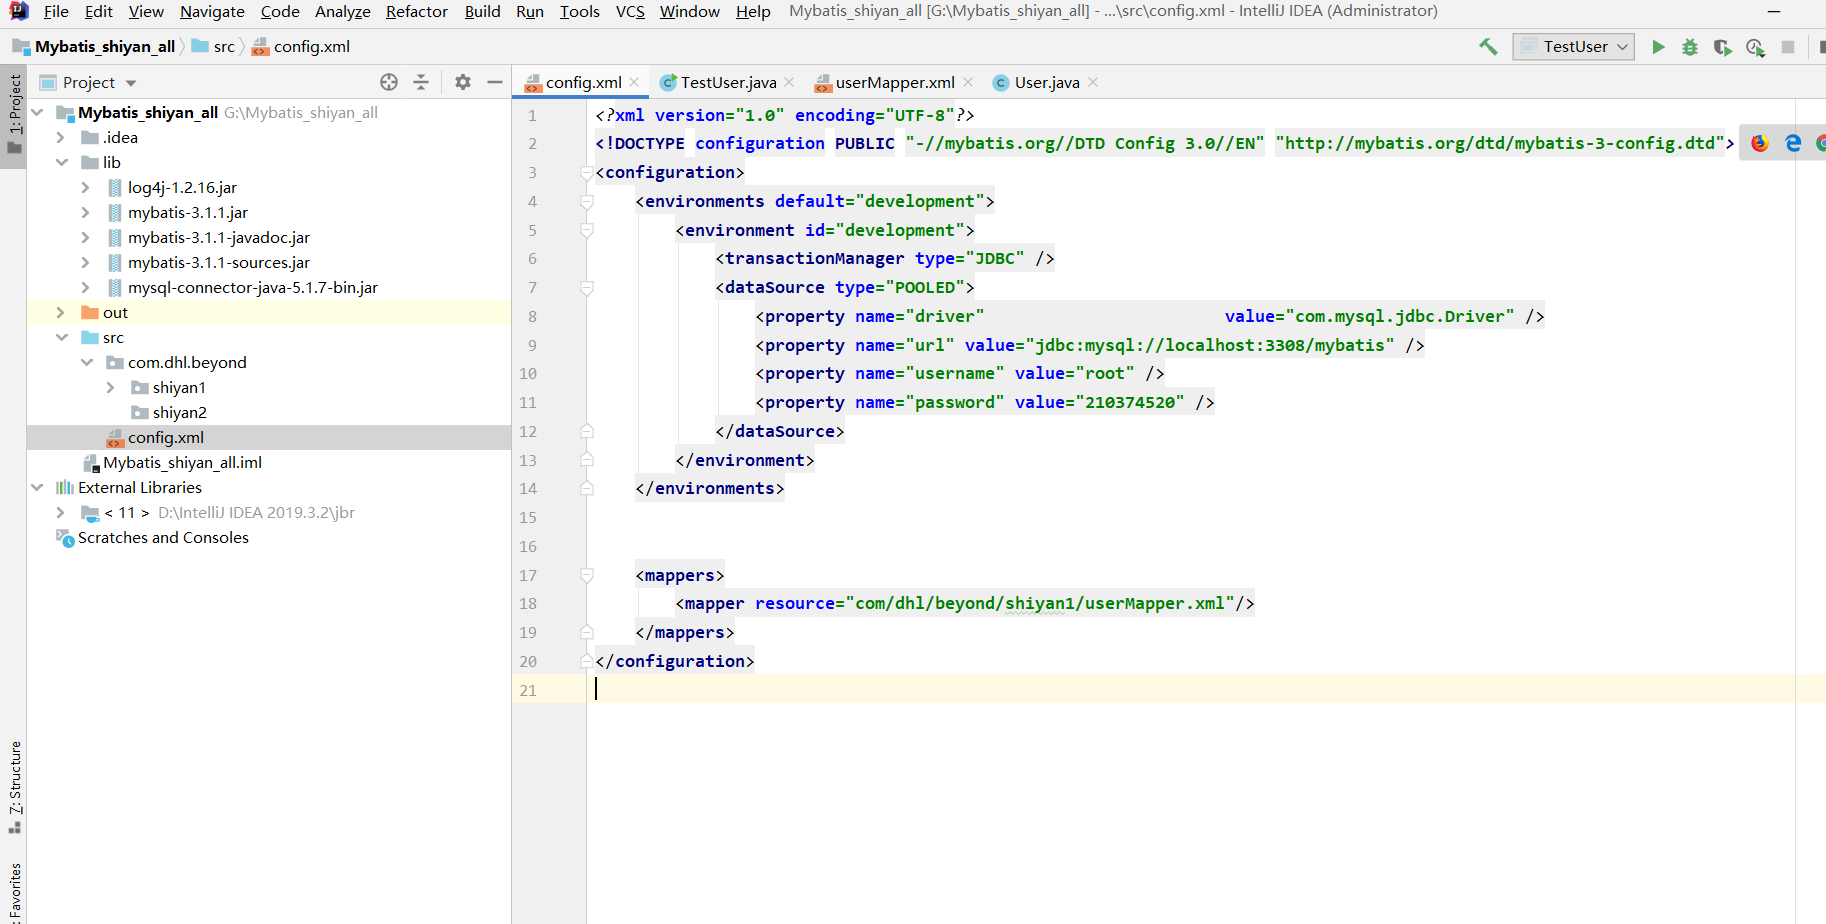The width and height of the screenshot is (1826, 924).
Task: Expand the shiyan1 package
Action: pyautogui.click(x=111, y=387)
